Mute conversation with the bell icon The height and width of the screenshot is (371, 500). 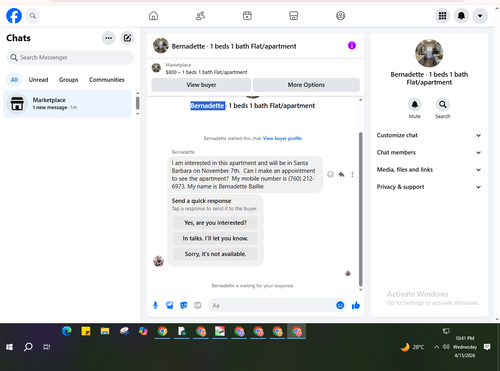point(415,105)
